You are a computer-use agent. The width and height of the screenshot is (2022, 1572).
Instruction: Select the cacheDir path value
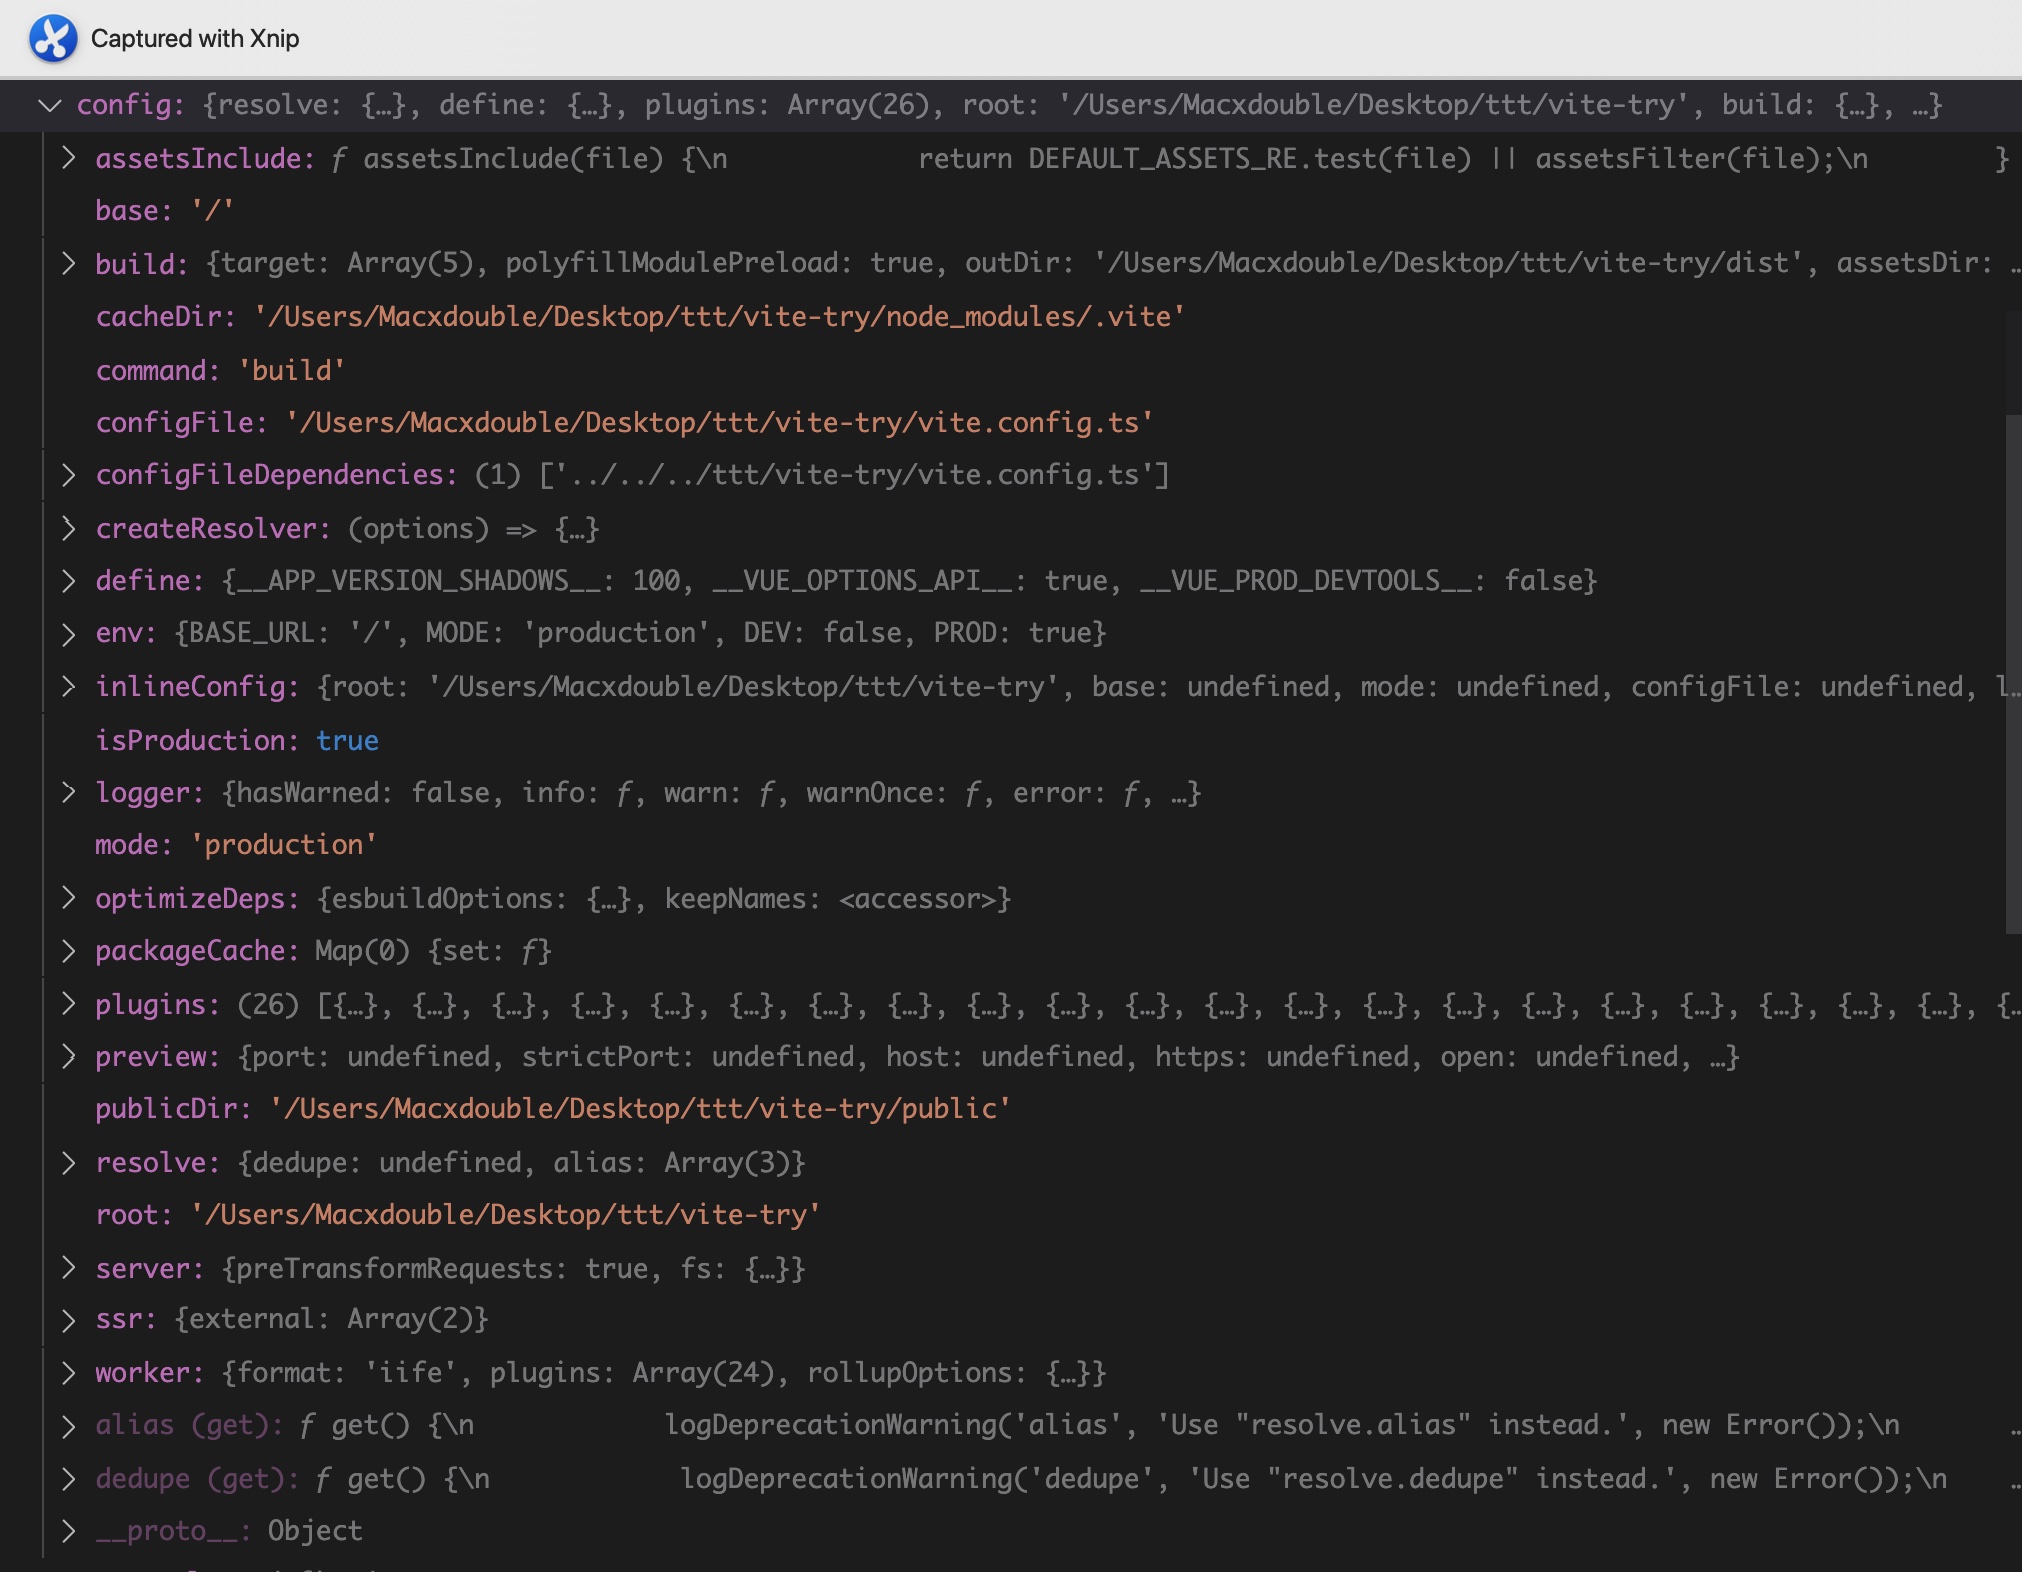[720, 317]
